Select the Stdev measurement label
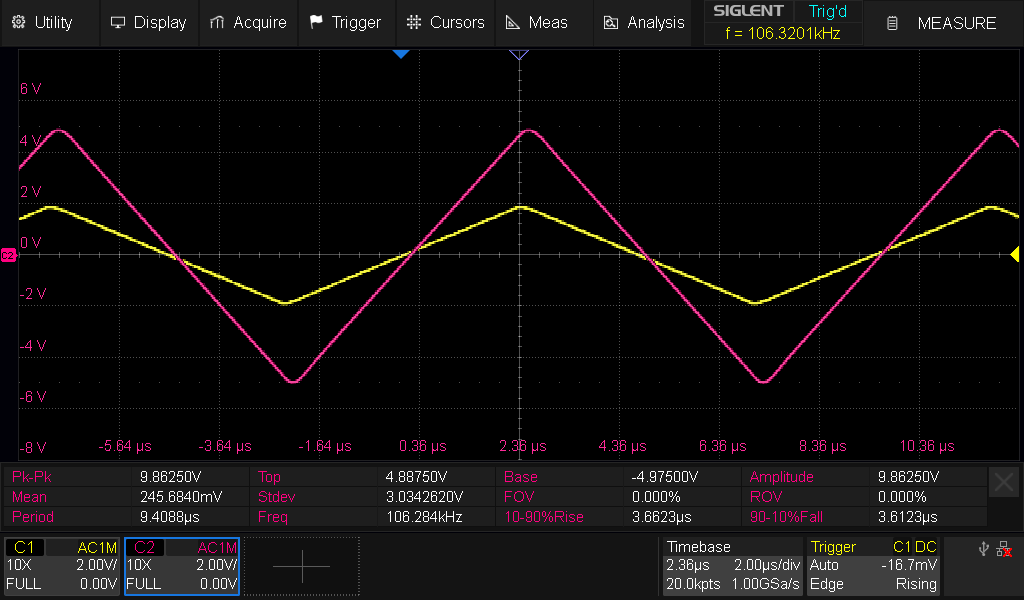The image size is (1024, 600). [x=277, y=497]
